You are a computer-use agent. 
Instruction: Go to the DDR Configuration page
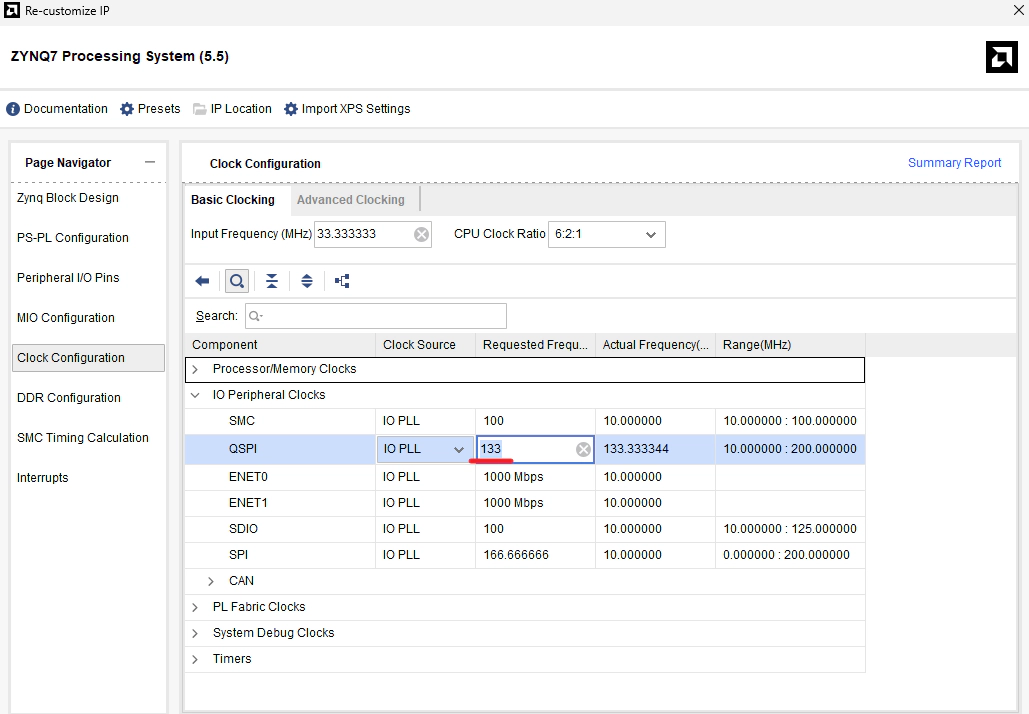69,398
